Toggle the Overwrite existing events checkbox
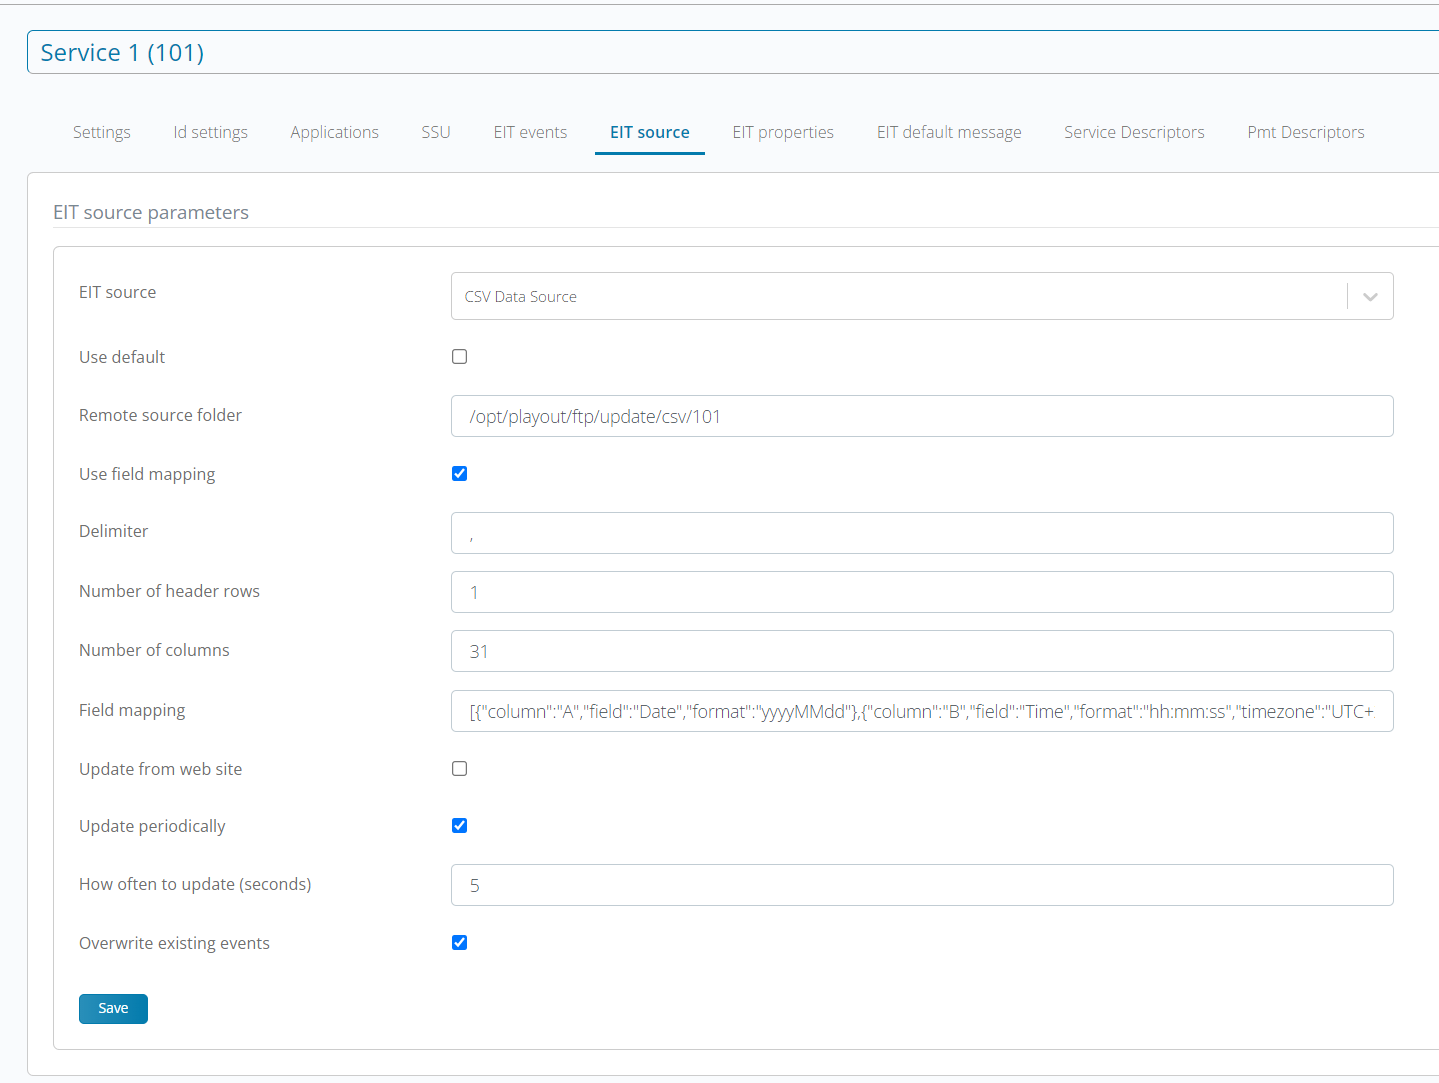Image resolution: width=1439 pixels, height=1083 pixels. click(460, 943)
